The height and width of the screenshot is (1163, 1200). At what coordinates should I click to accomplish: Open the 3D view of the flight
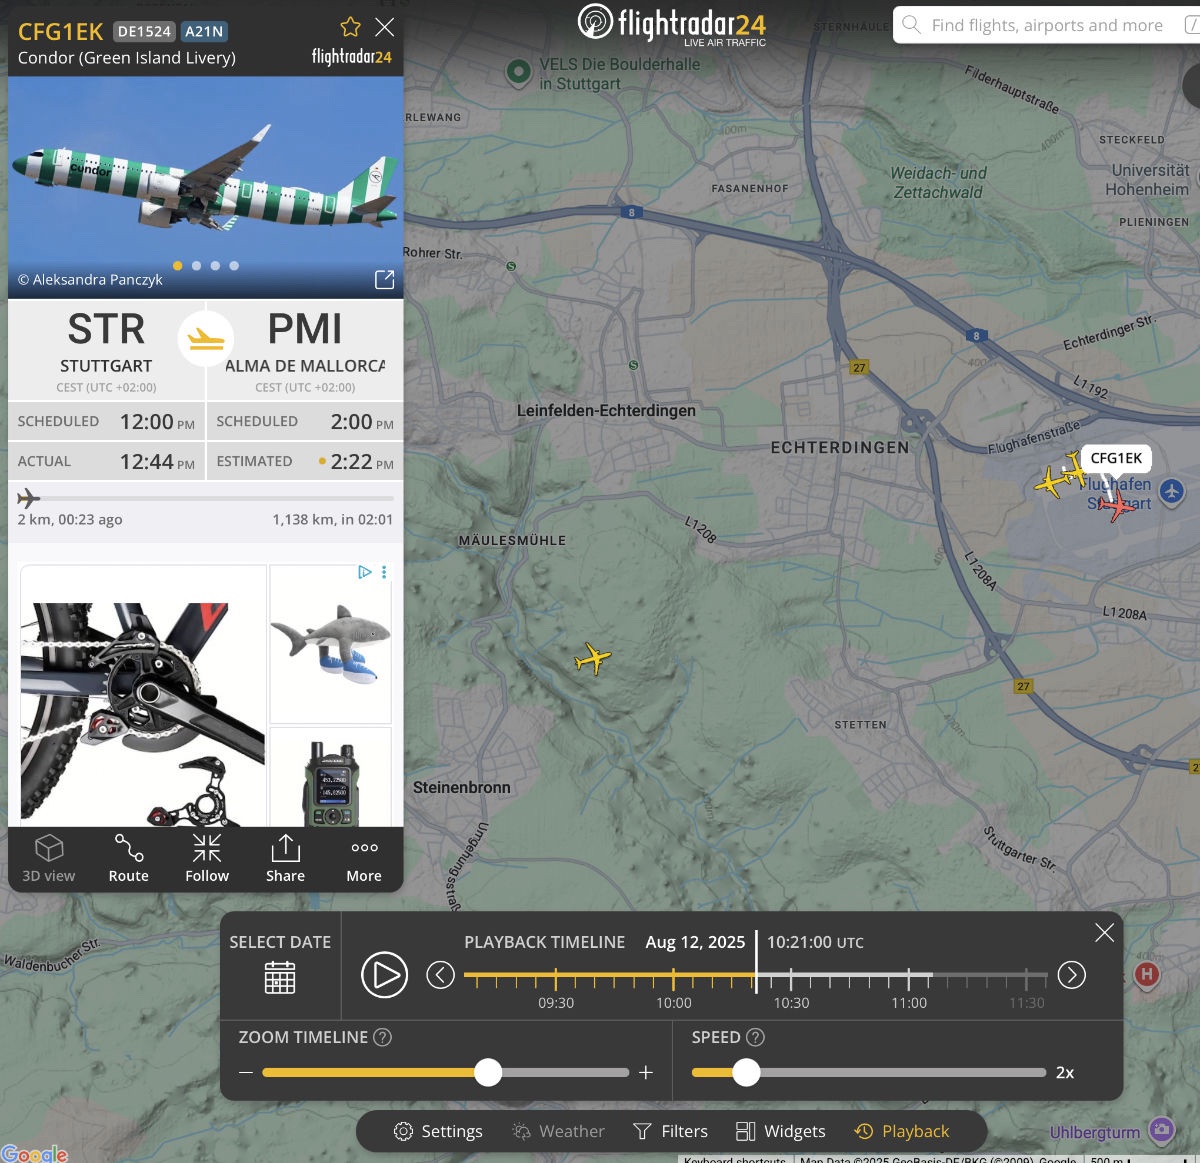pyautogui.click(x=49, y=858)
